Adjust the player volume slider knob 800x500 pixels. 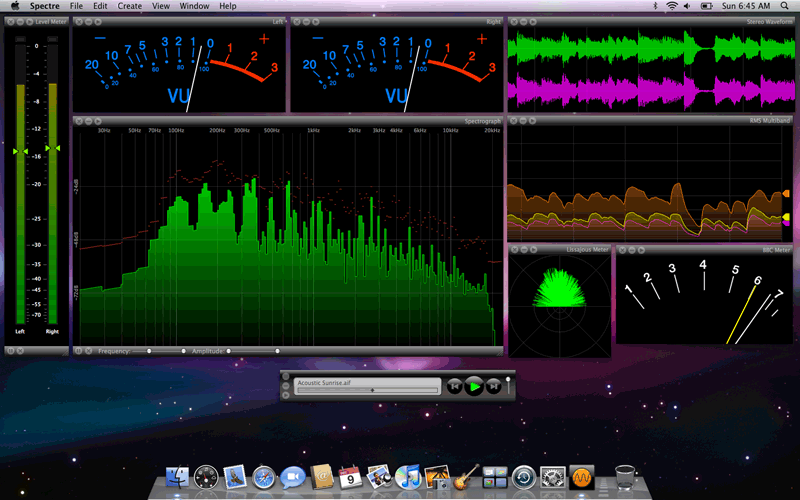click(508, 381)
